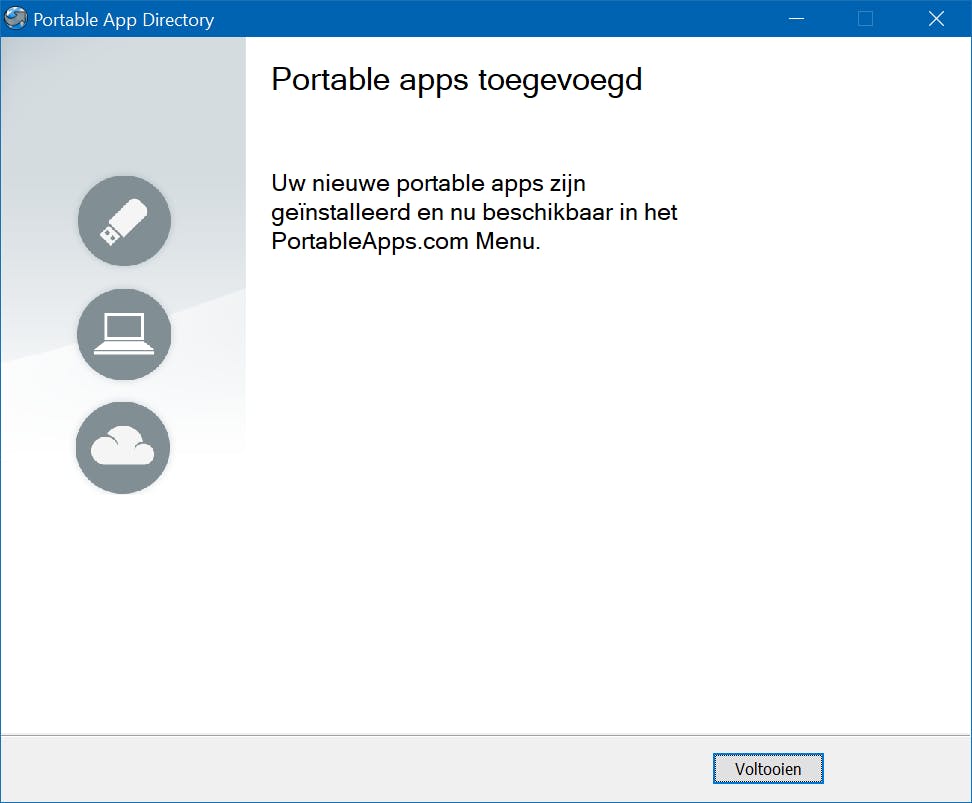This screenshot has width=972, height=803.
Task: Click the disabled maximize window button
Action: (866, 19)
